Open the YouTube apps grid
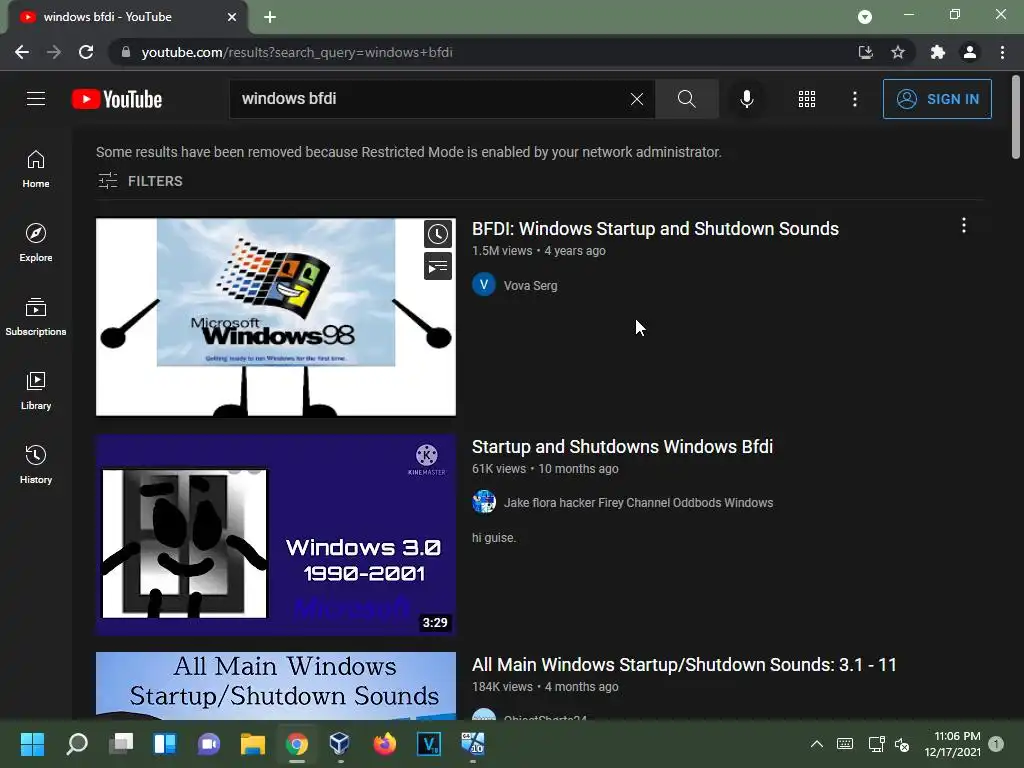Image resolution: width=1024 pixels, height=768 pixels. click(x=807, y=99)
